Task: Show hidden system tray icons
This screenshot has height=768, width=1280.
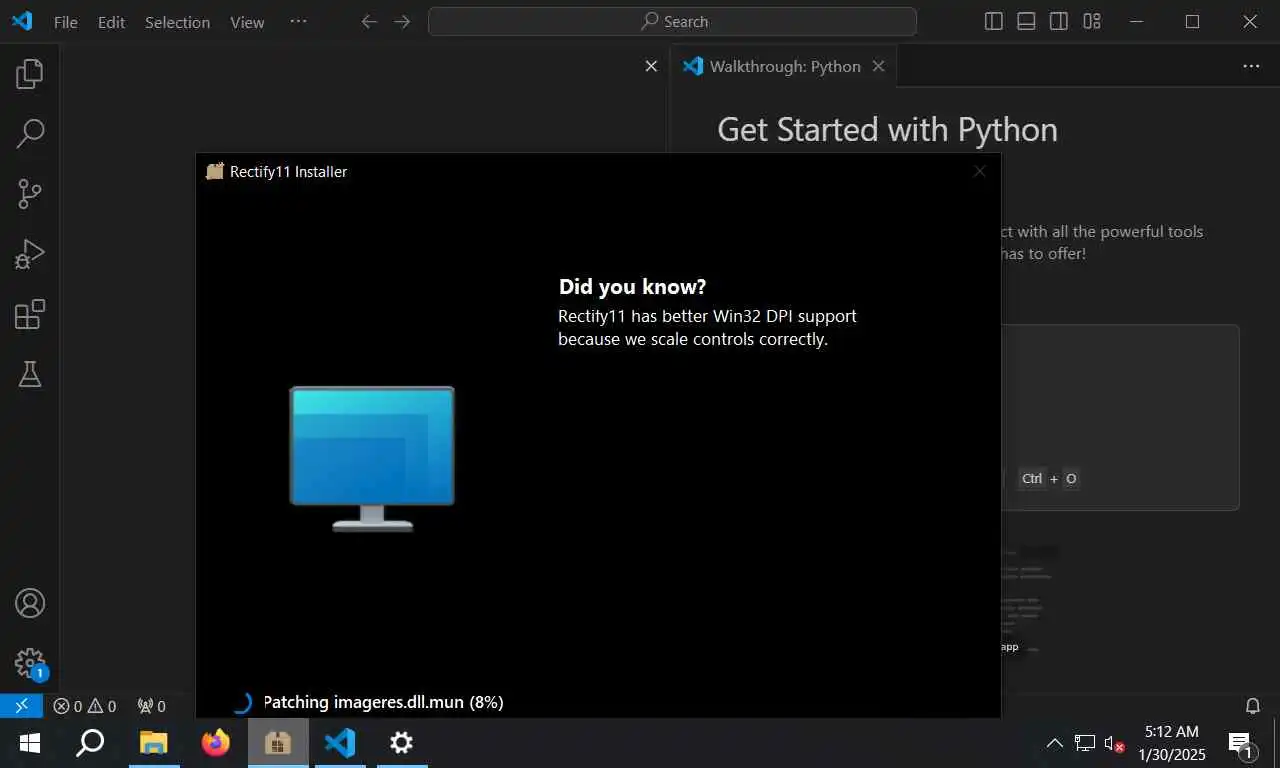Action: pyautogui.click(x=1055, y=743)
